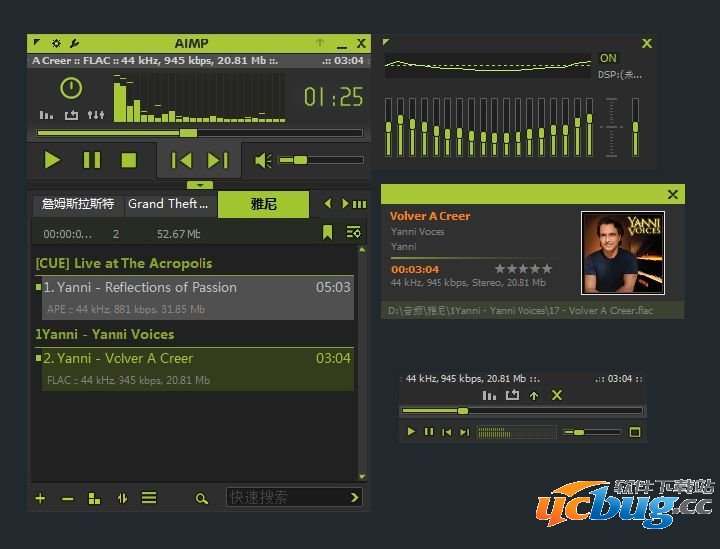Screen dimensions: 720x549
Task: Mute audio using the speaker icon
Action: (x=263, y=160)
